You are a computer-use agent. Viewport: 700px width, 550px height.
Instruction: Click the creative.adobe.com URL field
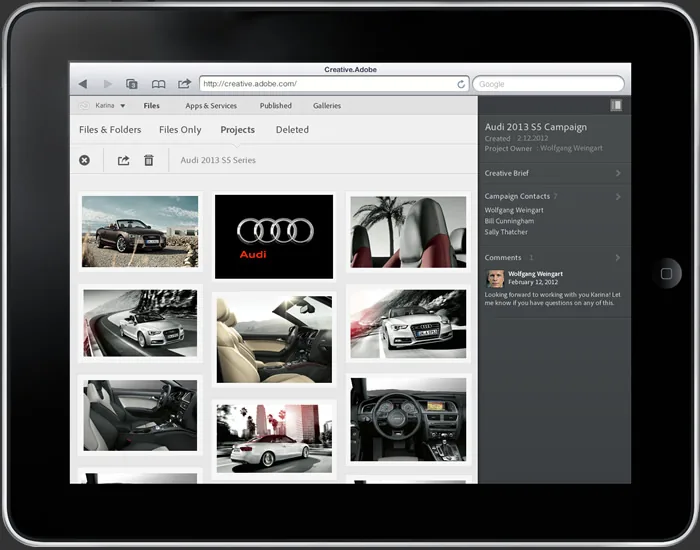[334, 83]
